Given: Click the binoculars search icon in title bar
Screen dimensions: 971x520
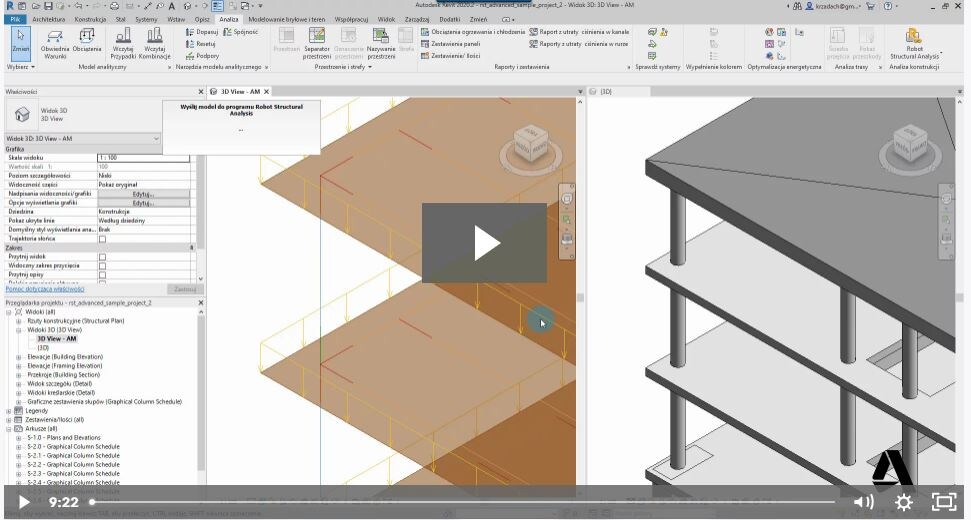Looking at the screenshot, I should pyautogui.click(x=797, y=6).
